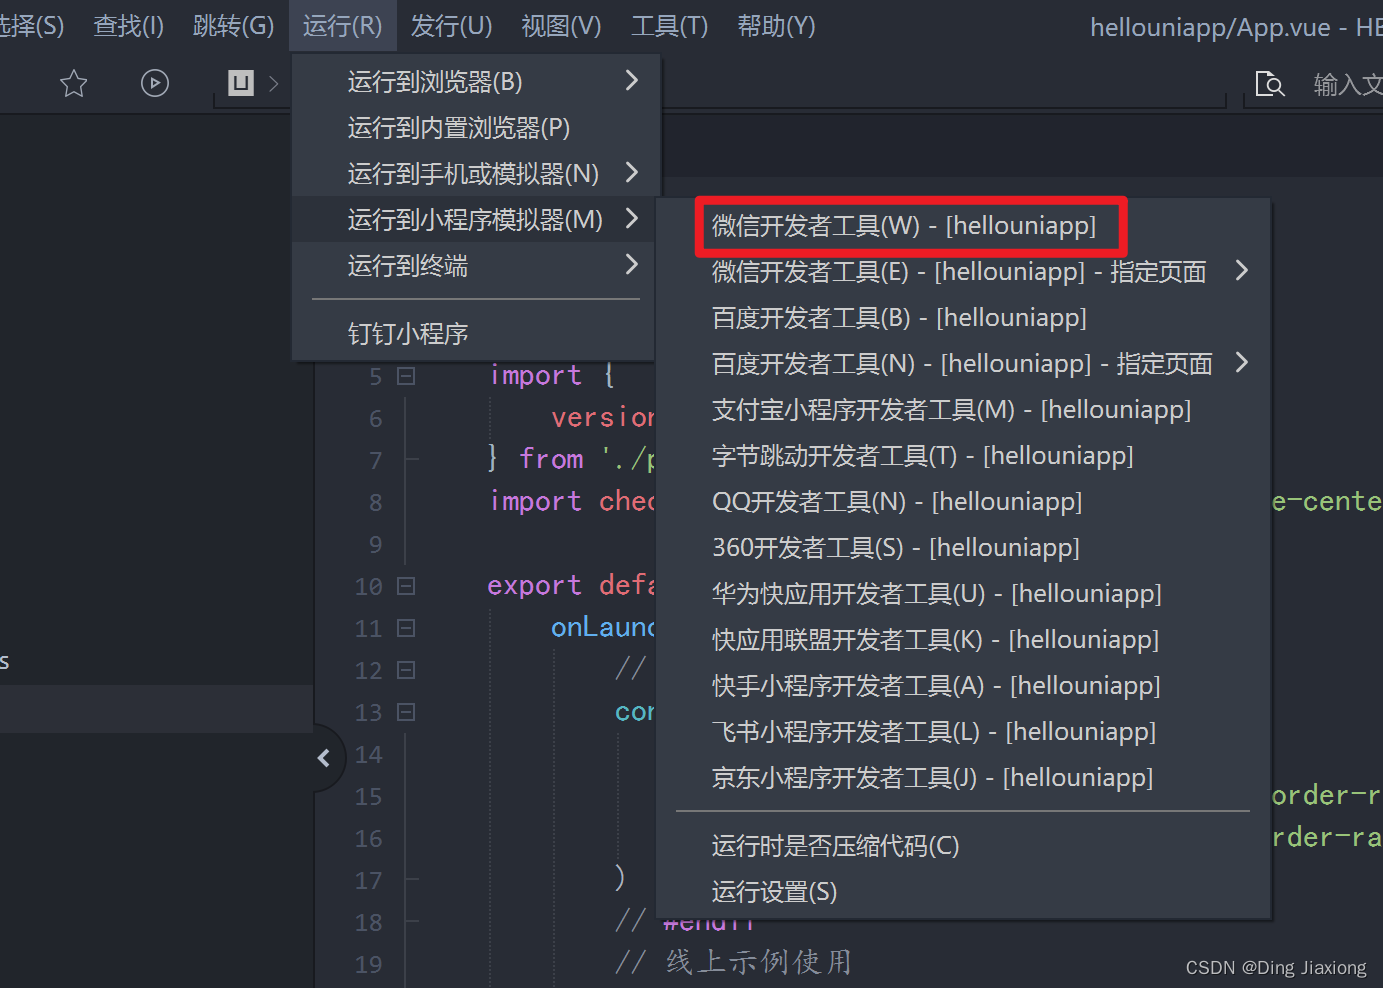Click the star bookmark icon in toolbar
The width and height of the screenshot is (1383, 988).
74,83
